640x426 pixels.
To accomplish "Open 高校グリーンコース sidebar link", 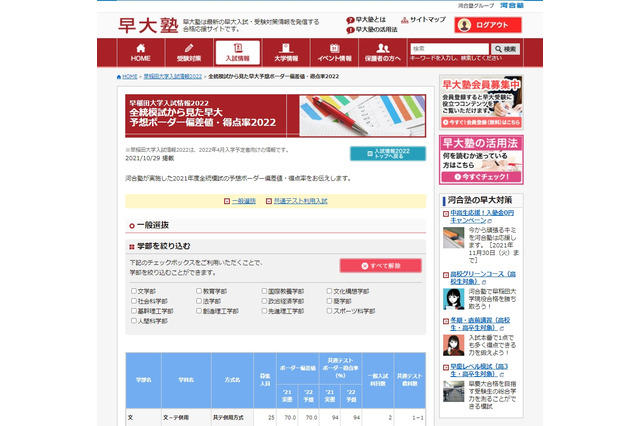I will (483, 278).
